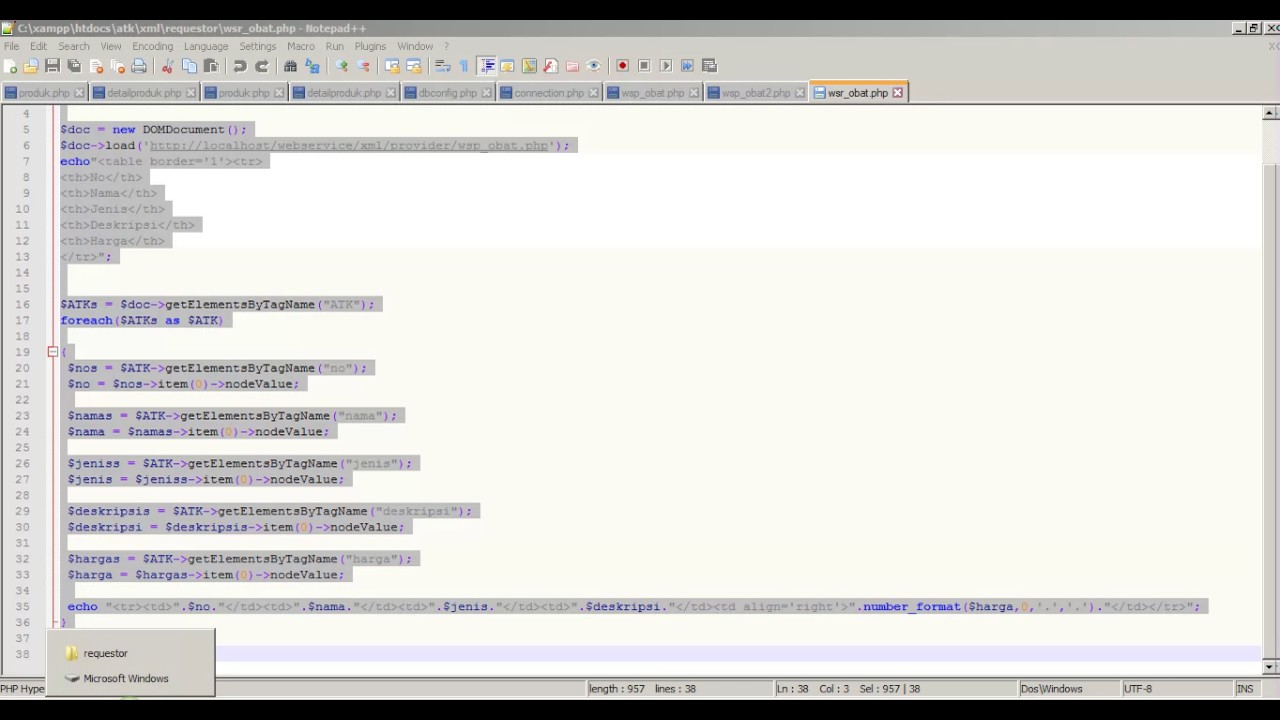Copy the selection with the Copy icon
Screen dimensions: 1280x720
(x=189, y=66)
